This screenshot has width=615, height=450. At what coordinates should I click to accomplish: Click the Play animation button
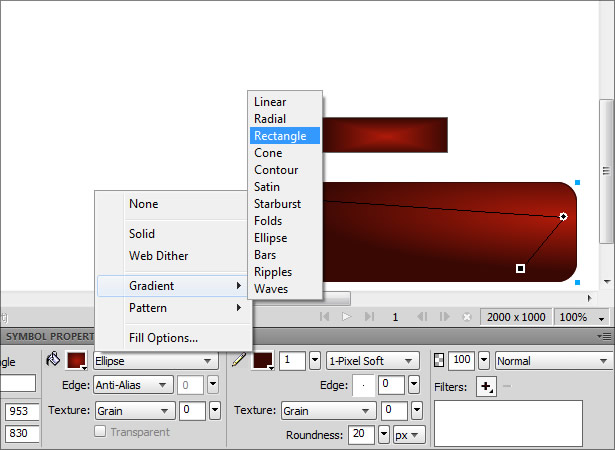point(346,317)
